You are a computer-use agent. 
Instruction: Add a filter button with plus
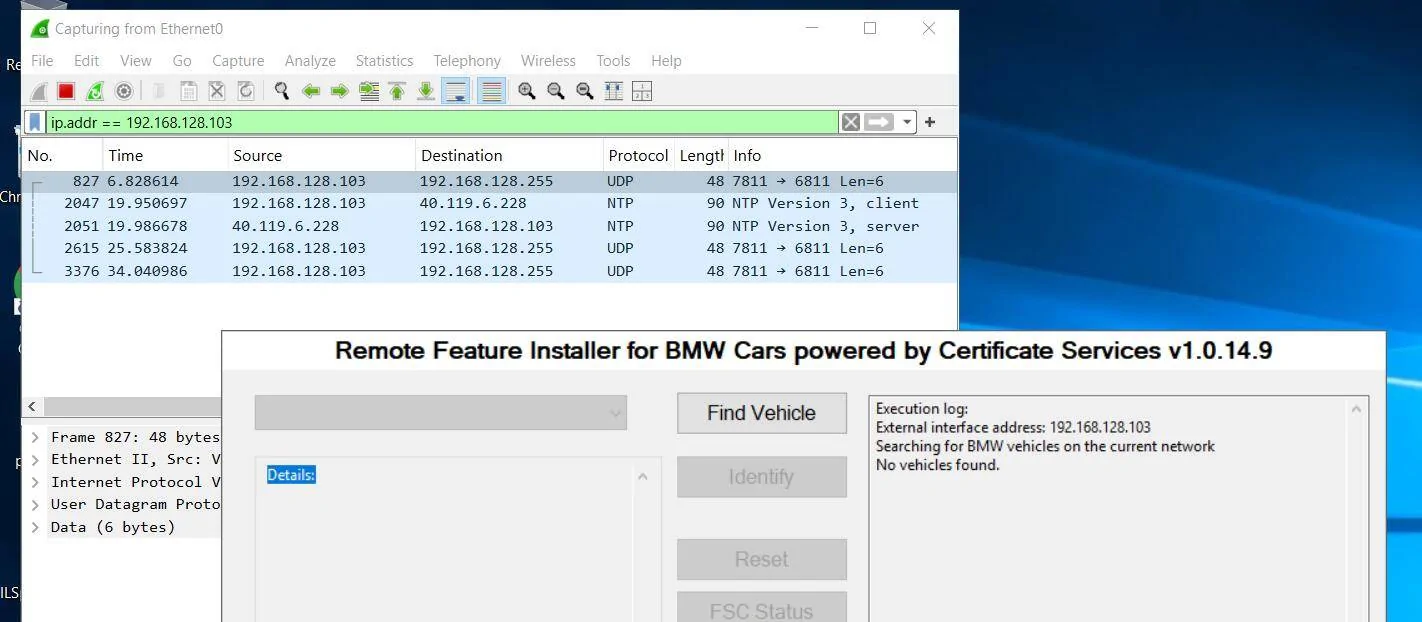tap(930, 122)
